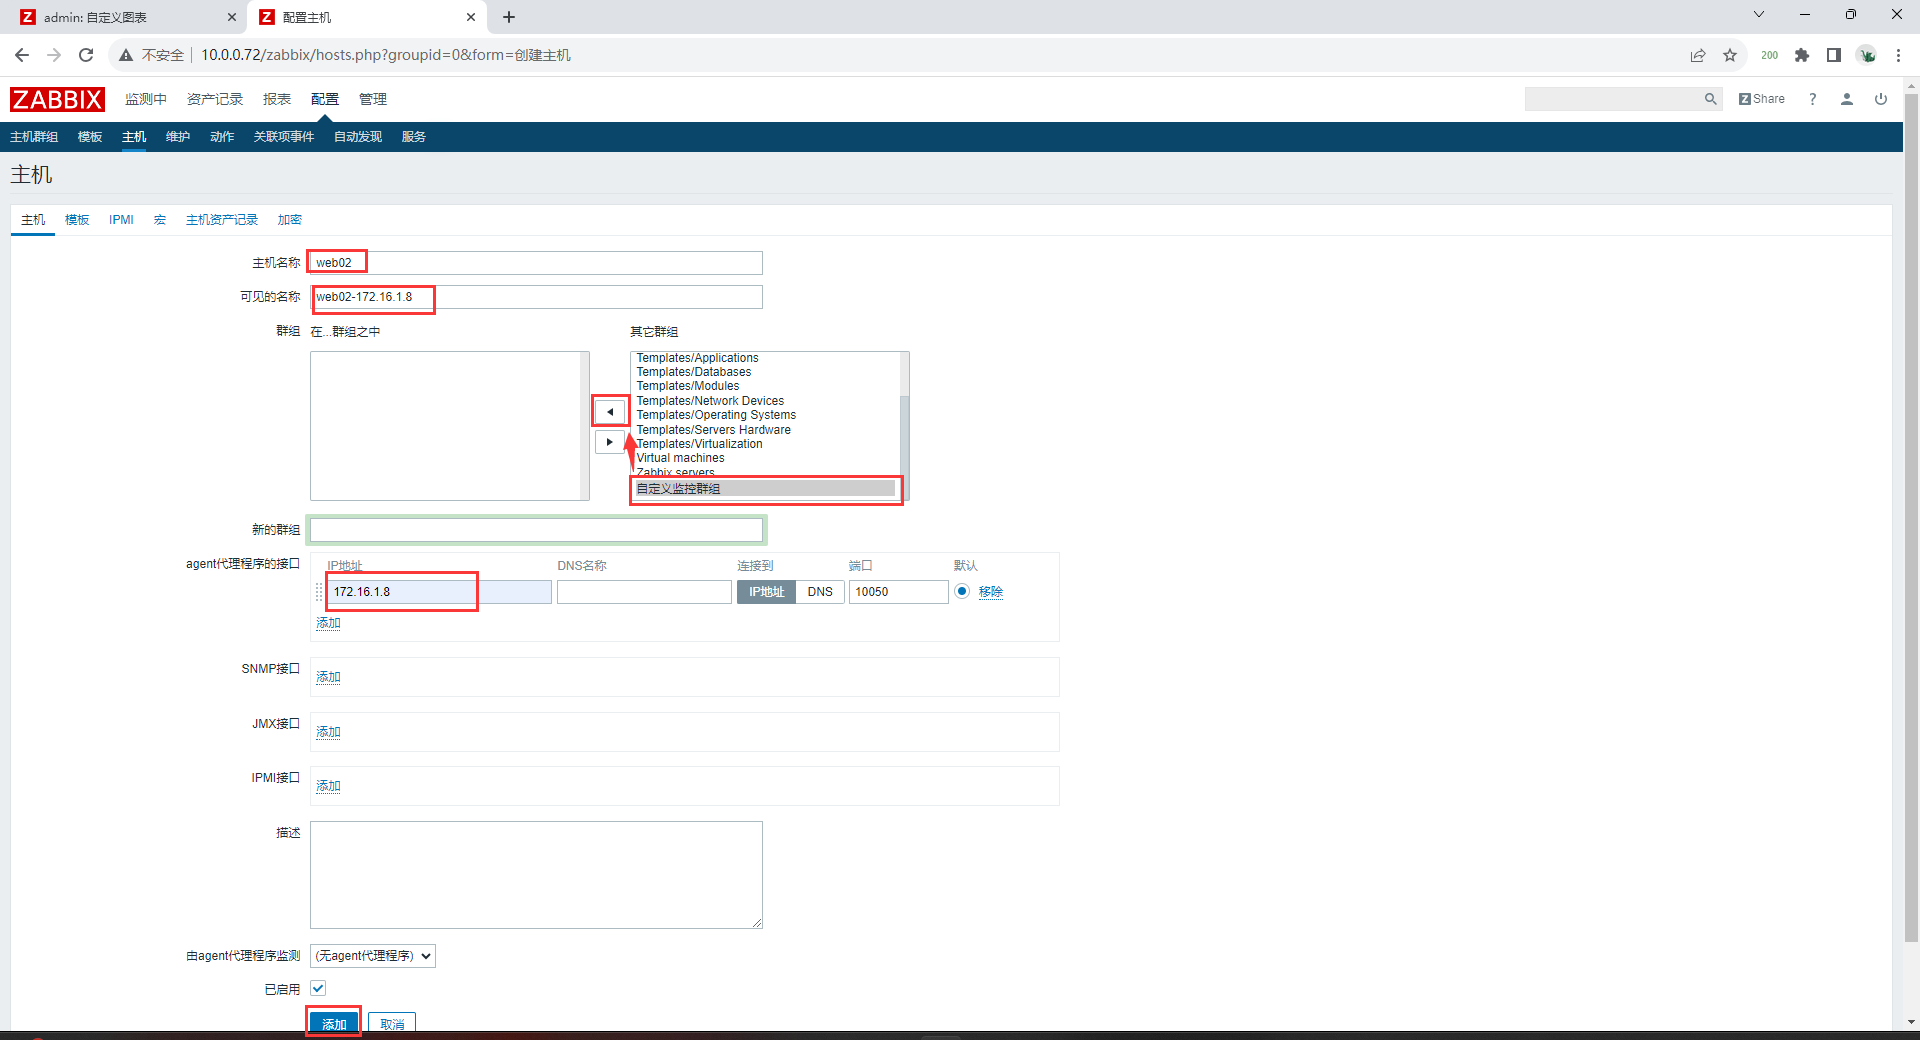Add an SNMP interface
The height and width of the screenshot is (1040, 1920).
pos(328,677)
